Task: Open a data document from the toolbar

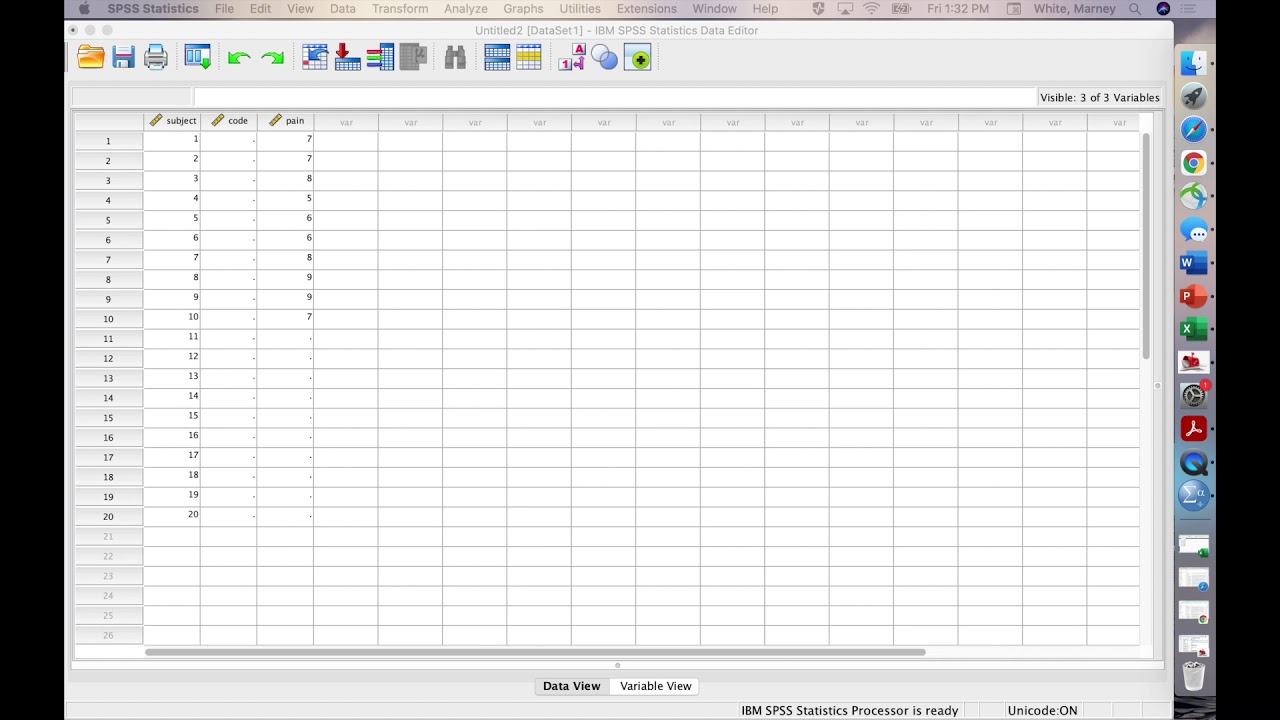Action: pos(90,57)
